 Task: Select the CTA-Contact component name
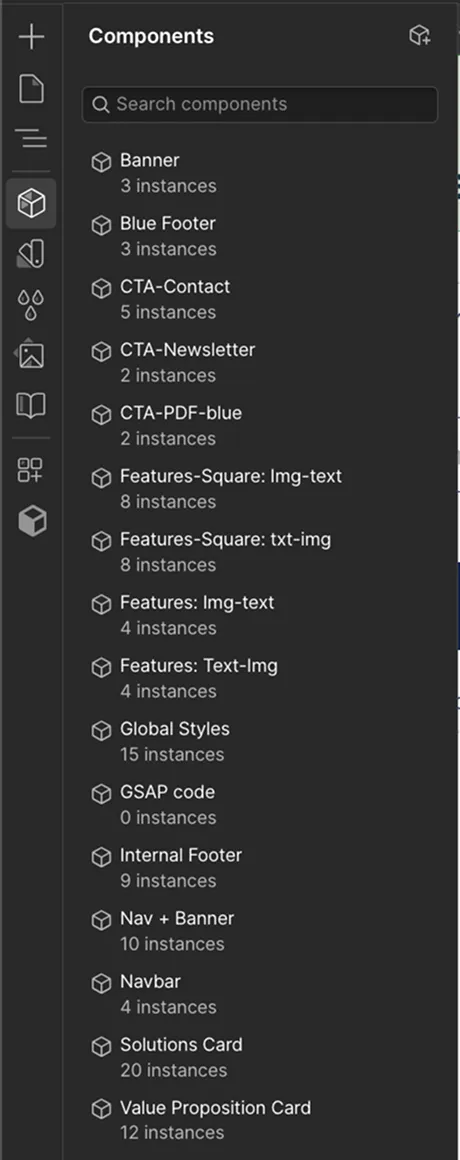(175, 286)
